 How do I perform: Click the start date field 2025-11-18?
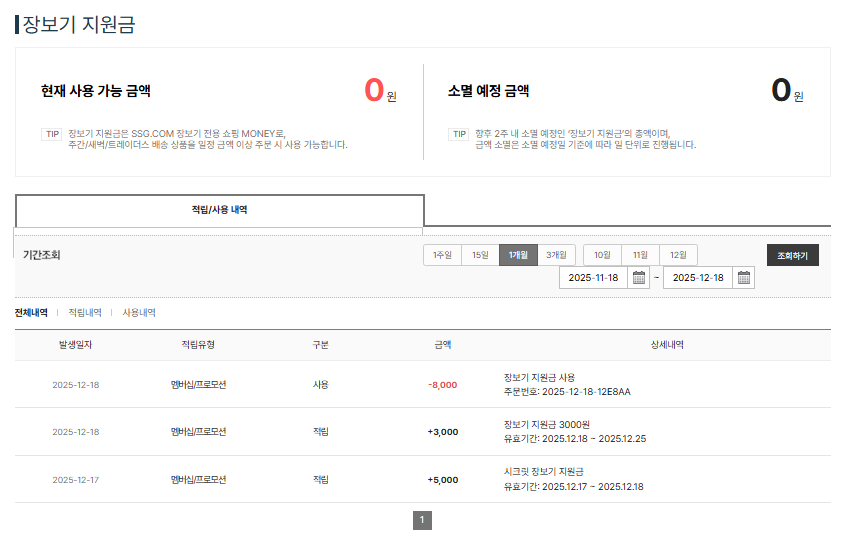593,278
